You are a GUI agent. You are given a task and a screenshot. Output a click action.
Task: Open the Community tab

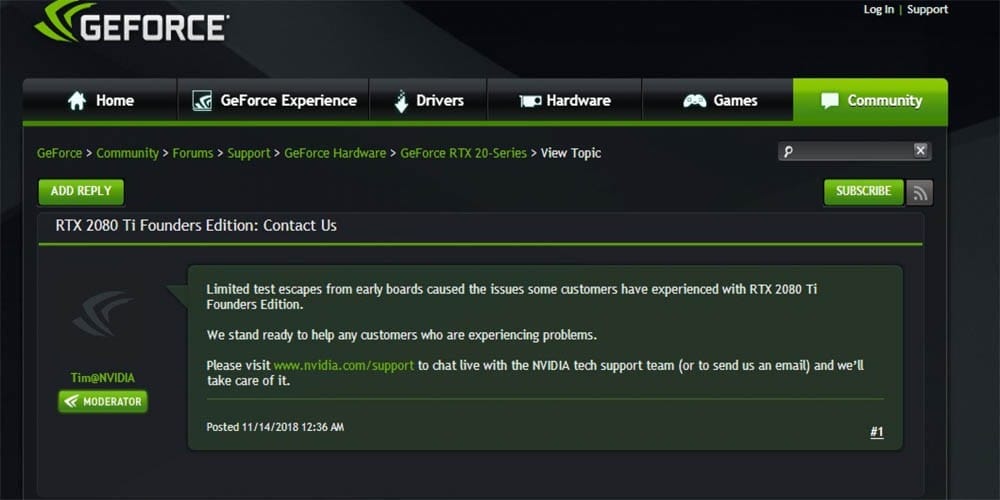[x=870, y=101]
